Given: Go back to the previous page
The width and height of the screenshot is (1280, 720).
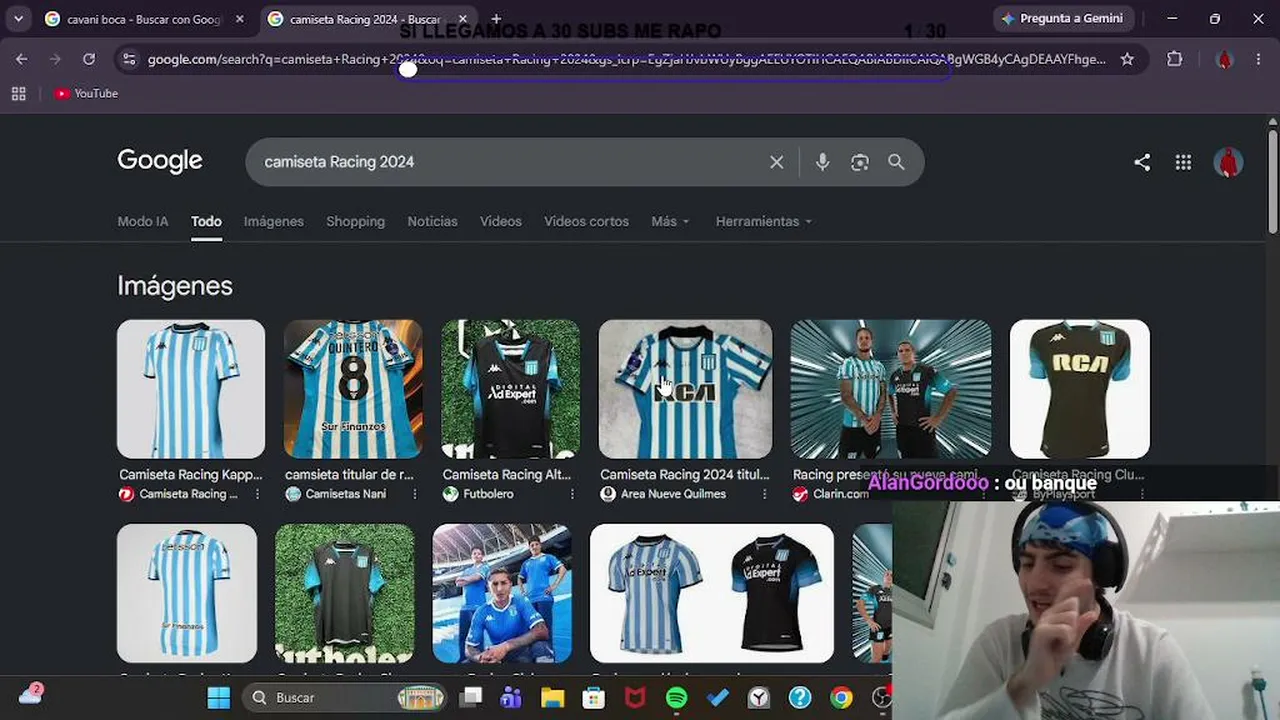Looking at the screenshot, I should pyautogui.click(x=22, y=59).
